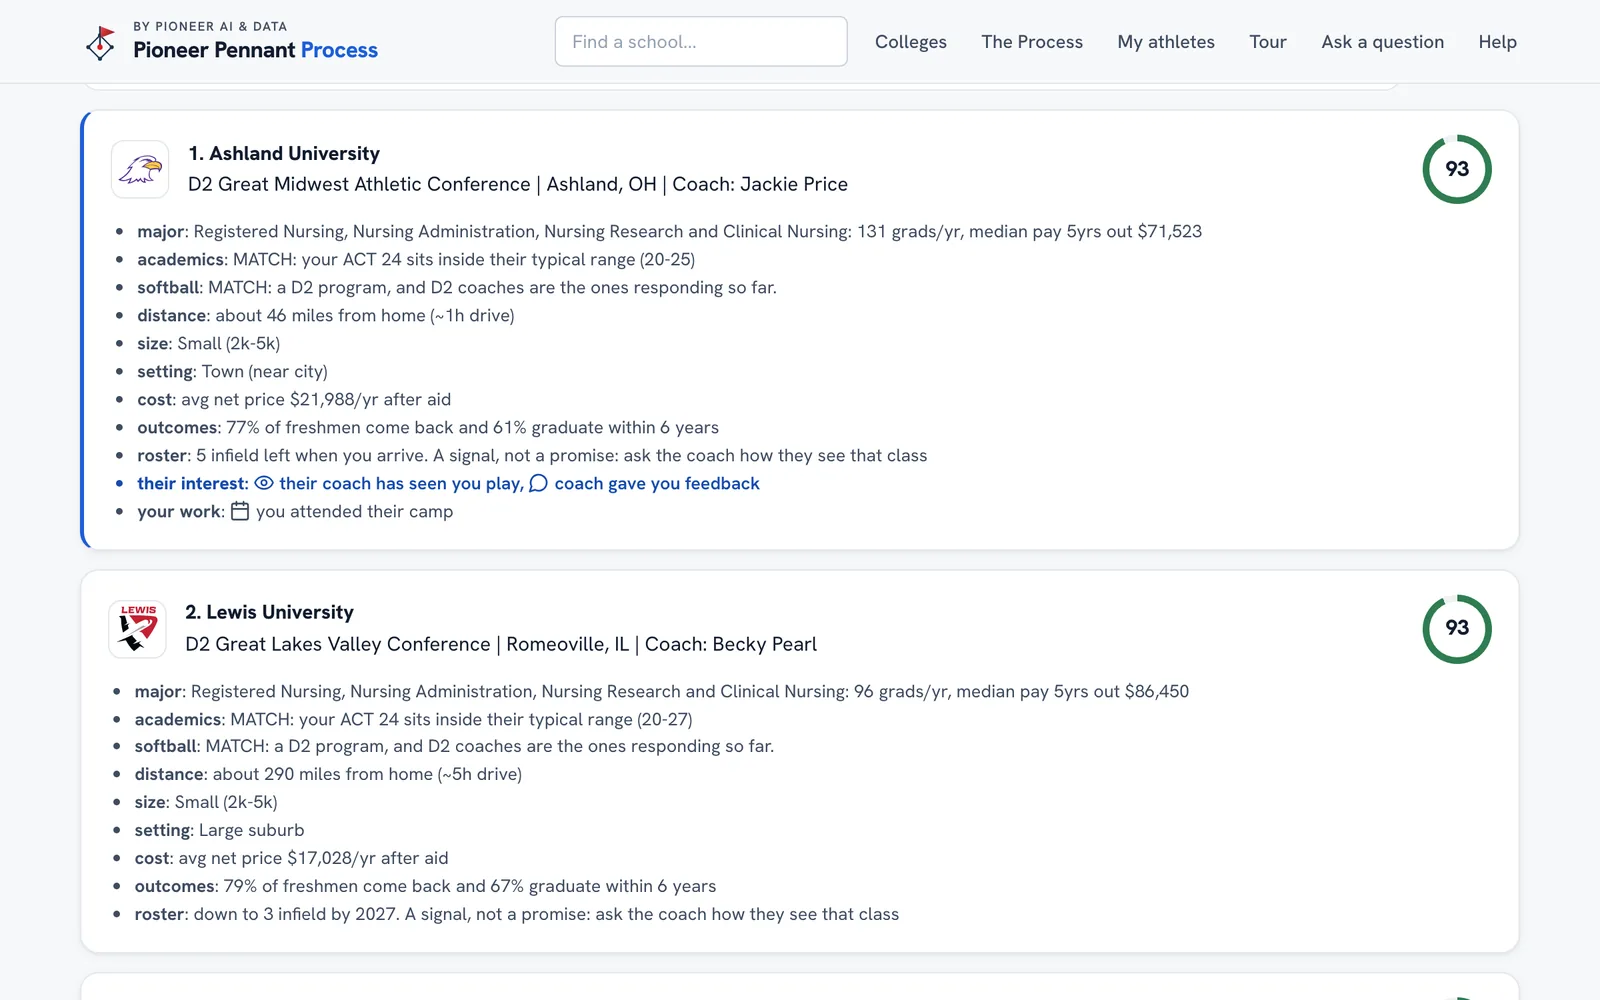Click '77% of freshmen come back' outcomes line

(x=428, y=427)
